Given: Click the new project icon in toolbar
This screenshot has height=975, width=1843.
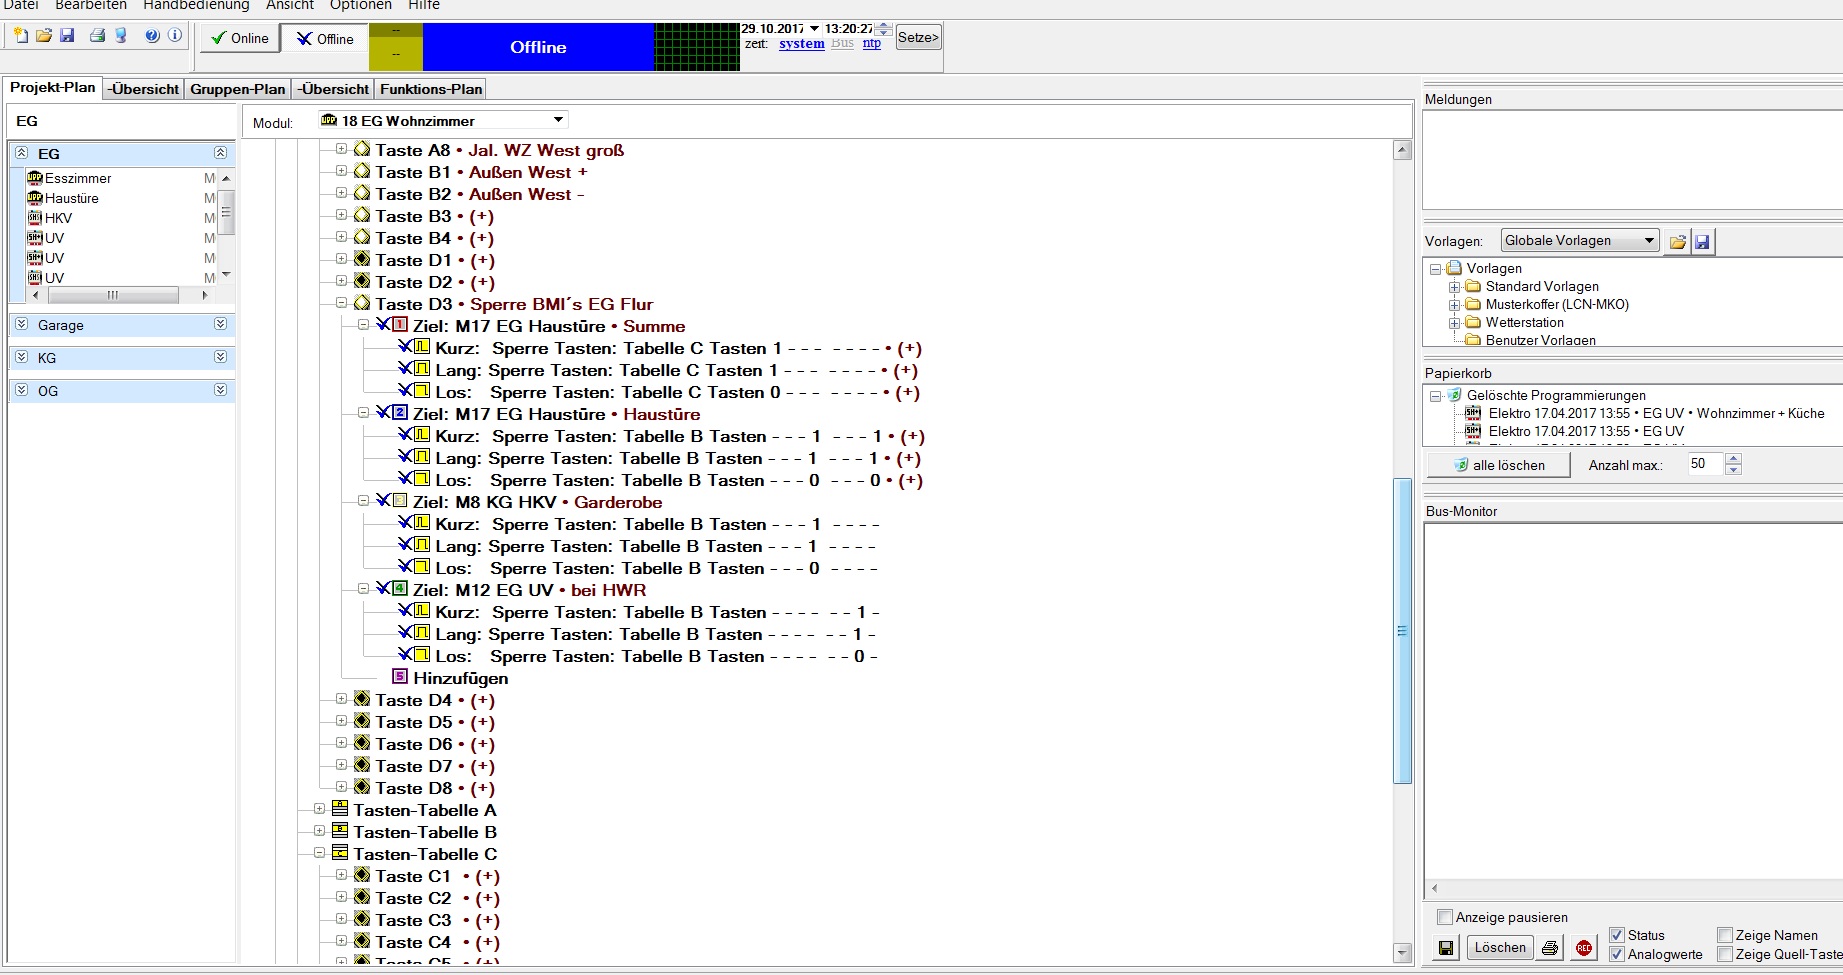Looking at the screenshot, I should click(x=21, y=36).
